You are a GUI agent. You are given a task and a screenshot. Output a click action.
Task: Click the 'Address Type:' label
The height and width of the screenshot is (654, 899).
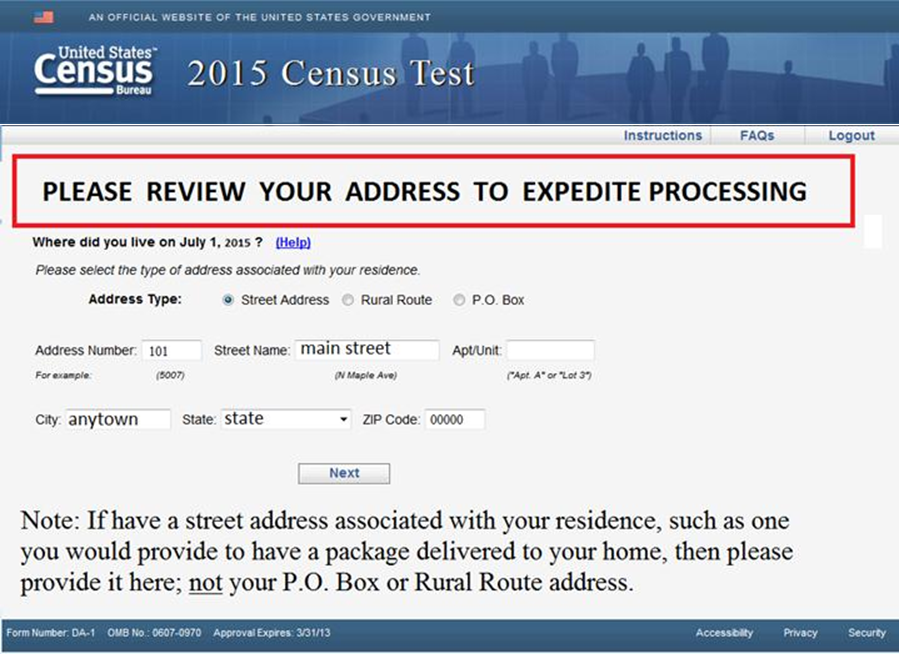point(135,299)
